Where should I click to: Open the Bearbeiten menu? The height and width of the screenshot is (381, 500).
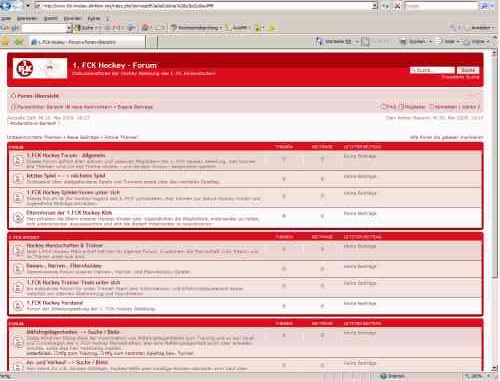[27, 18]
